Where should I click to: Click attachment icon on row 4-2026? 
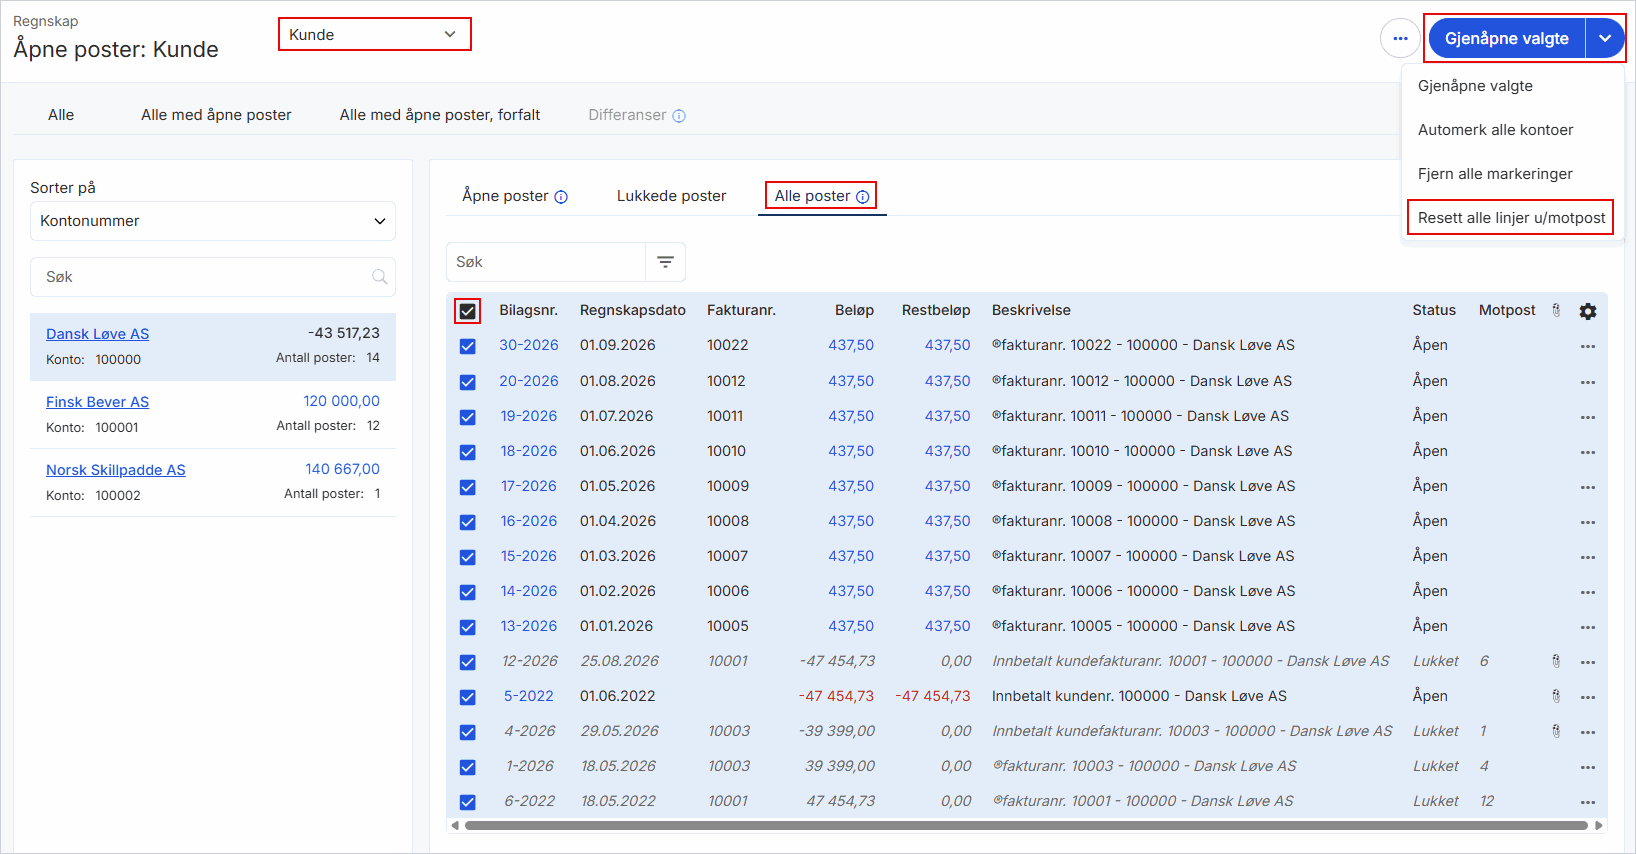coord(1556,731)
